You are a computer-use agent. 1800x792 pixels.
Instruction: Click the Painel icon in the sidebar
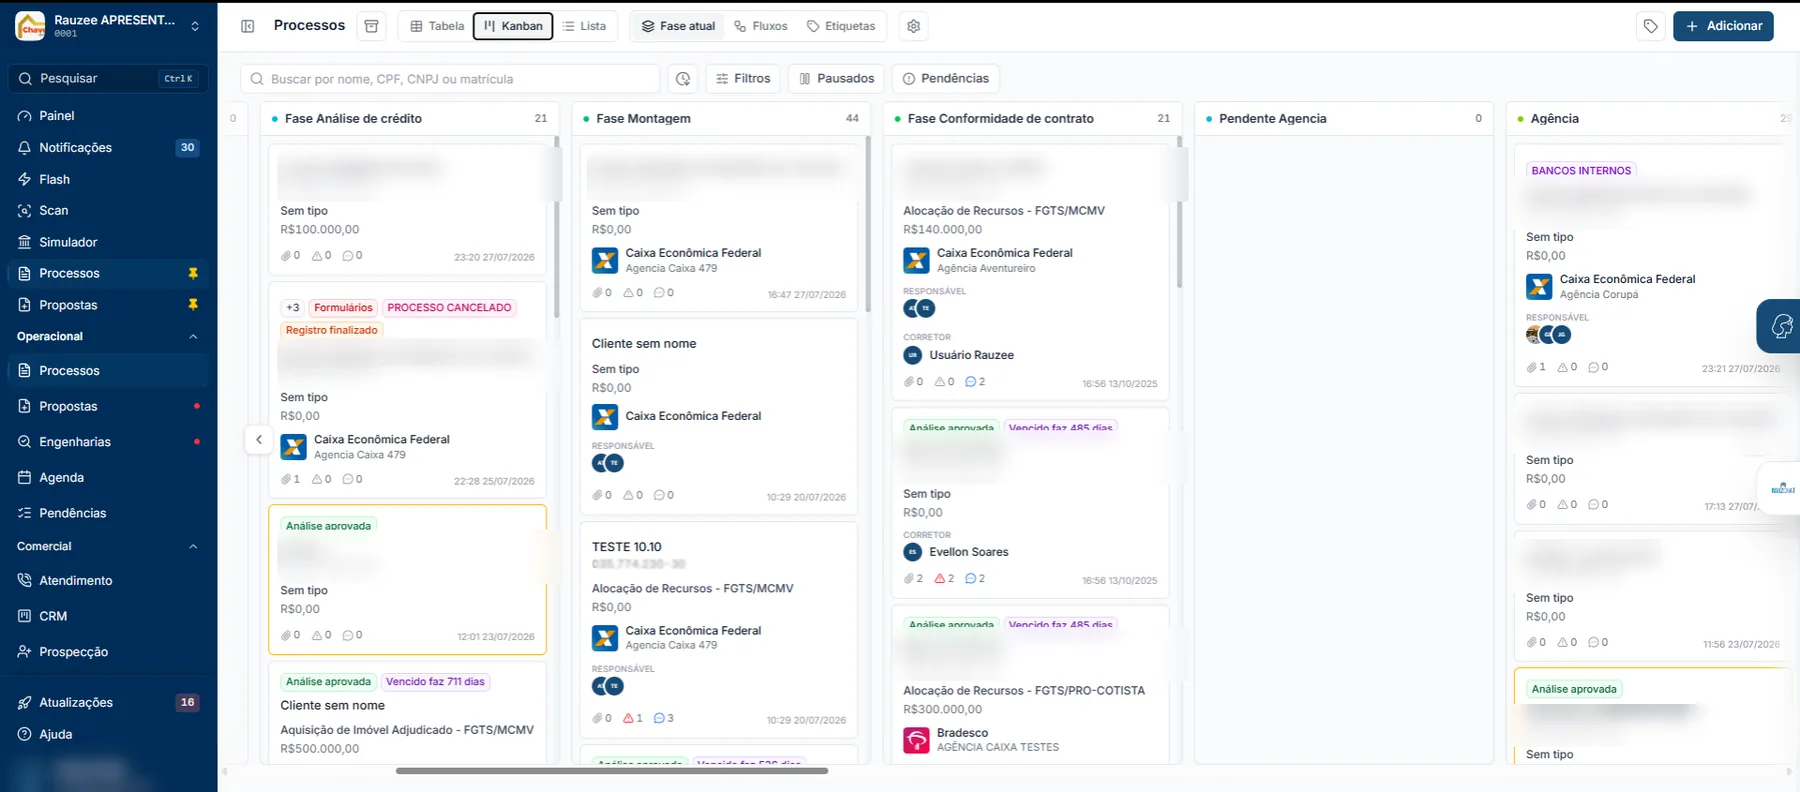click(25, 116)
